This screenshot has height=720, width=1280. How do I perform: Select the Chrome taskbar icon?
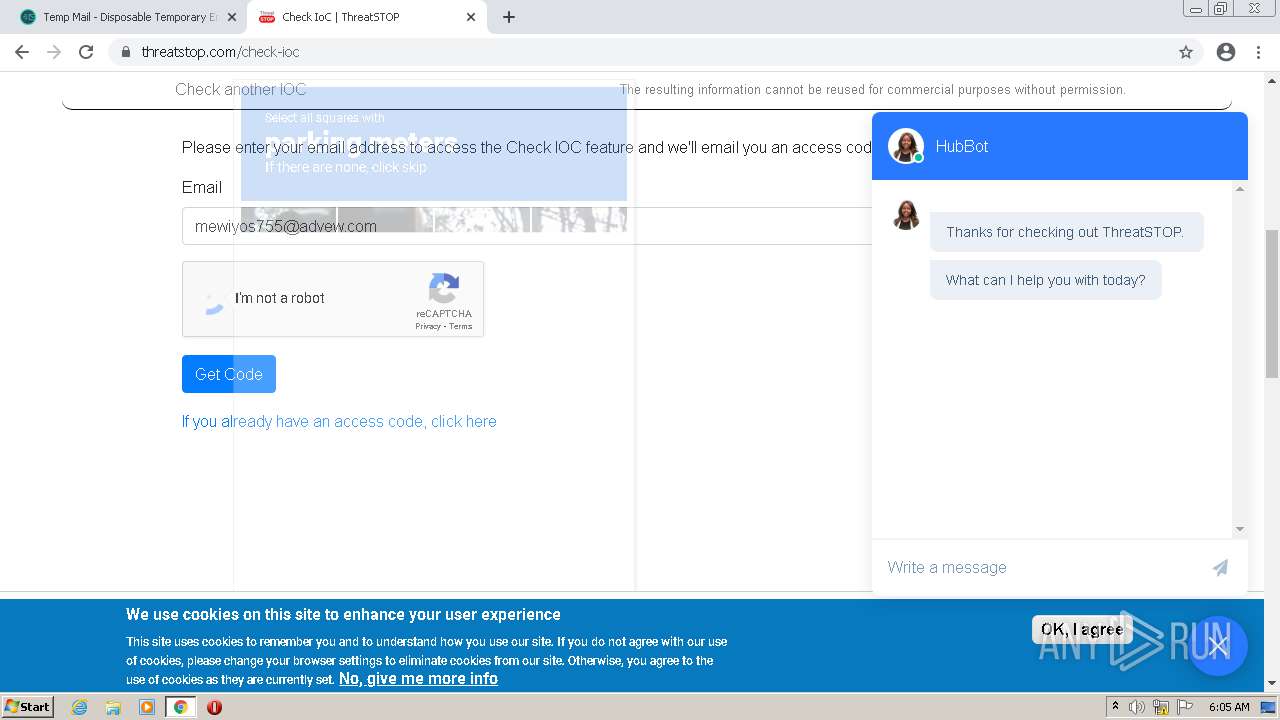point(180,707)
